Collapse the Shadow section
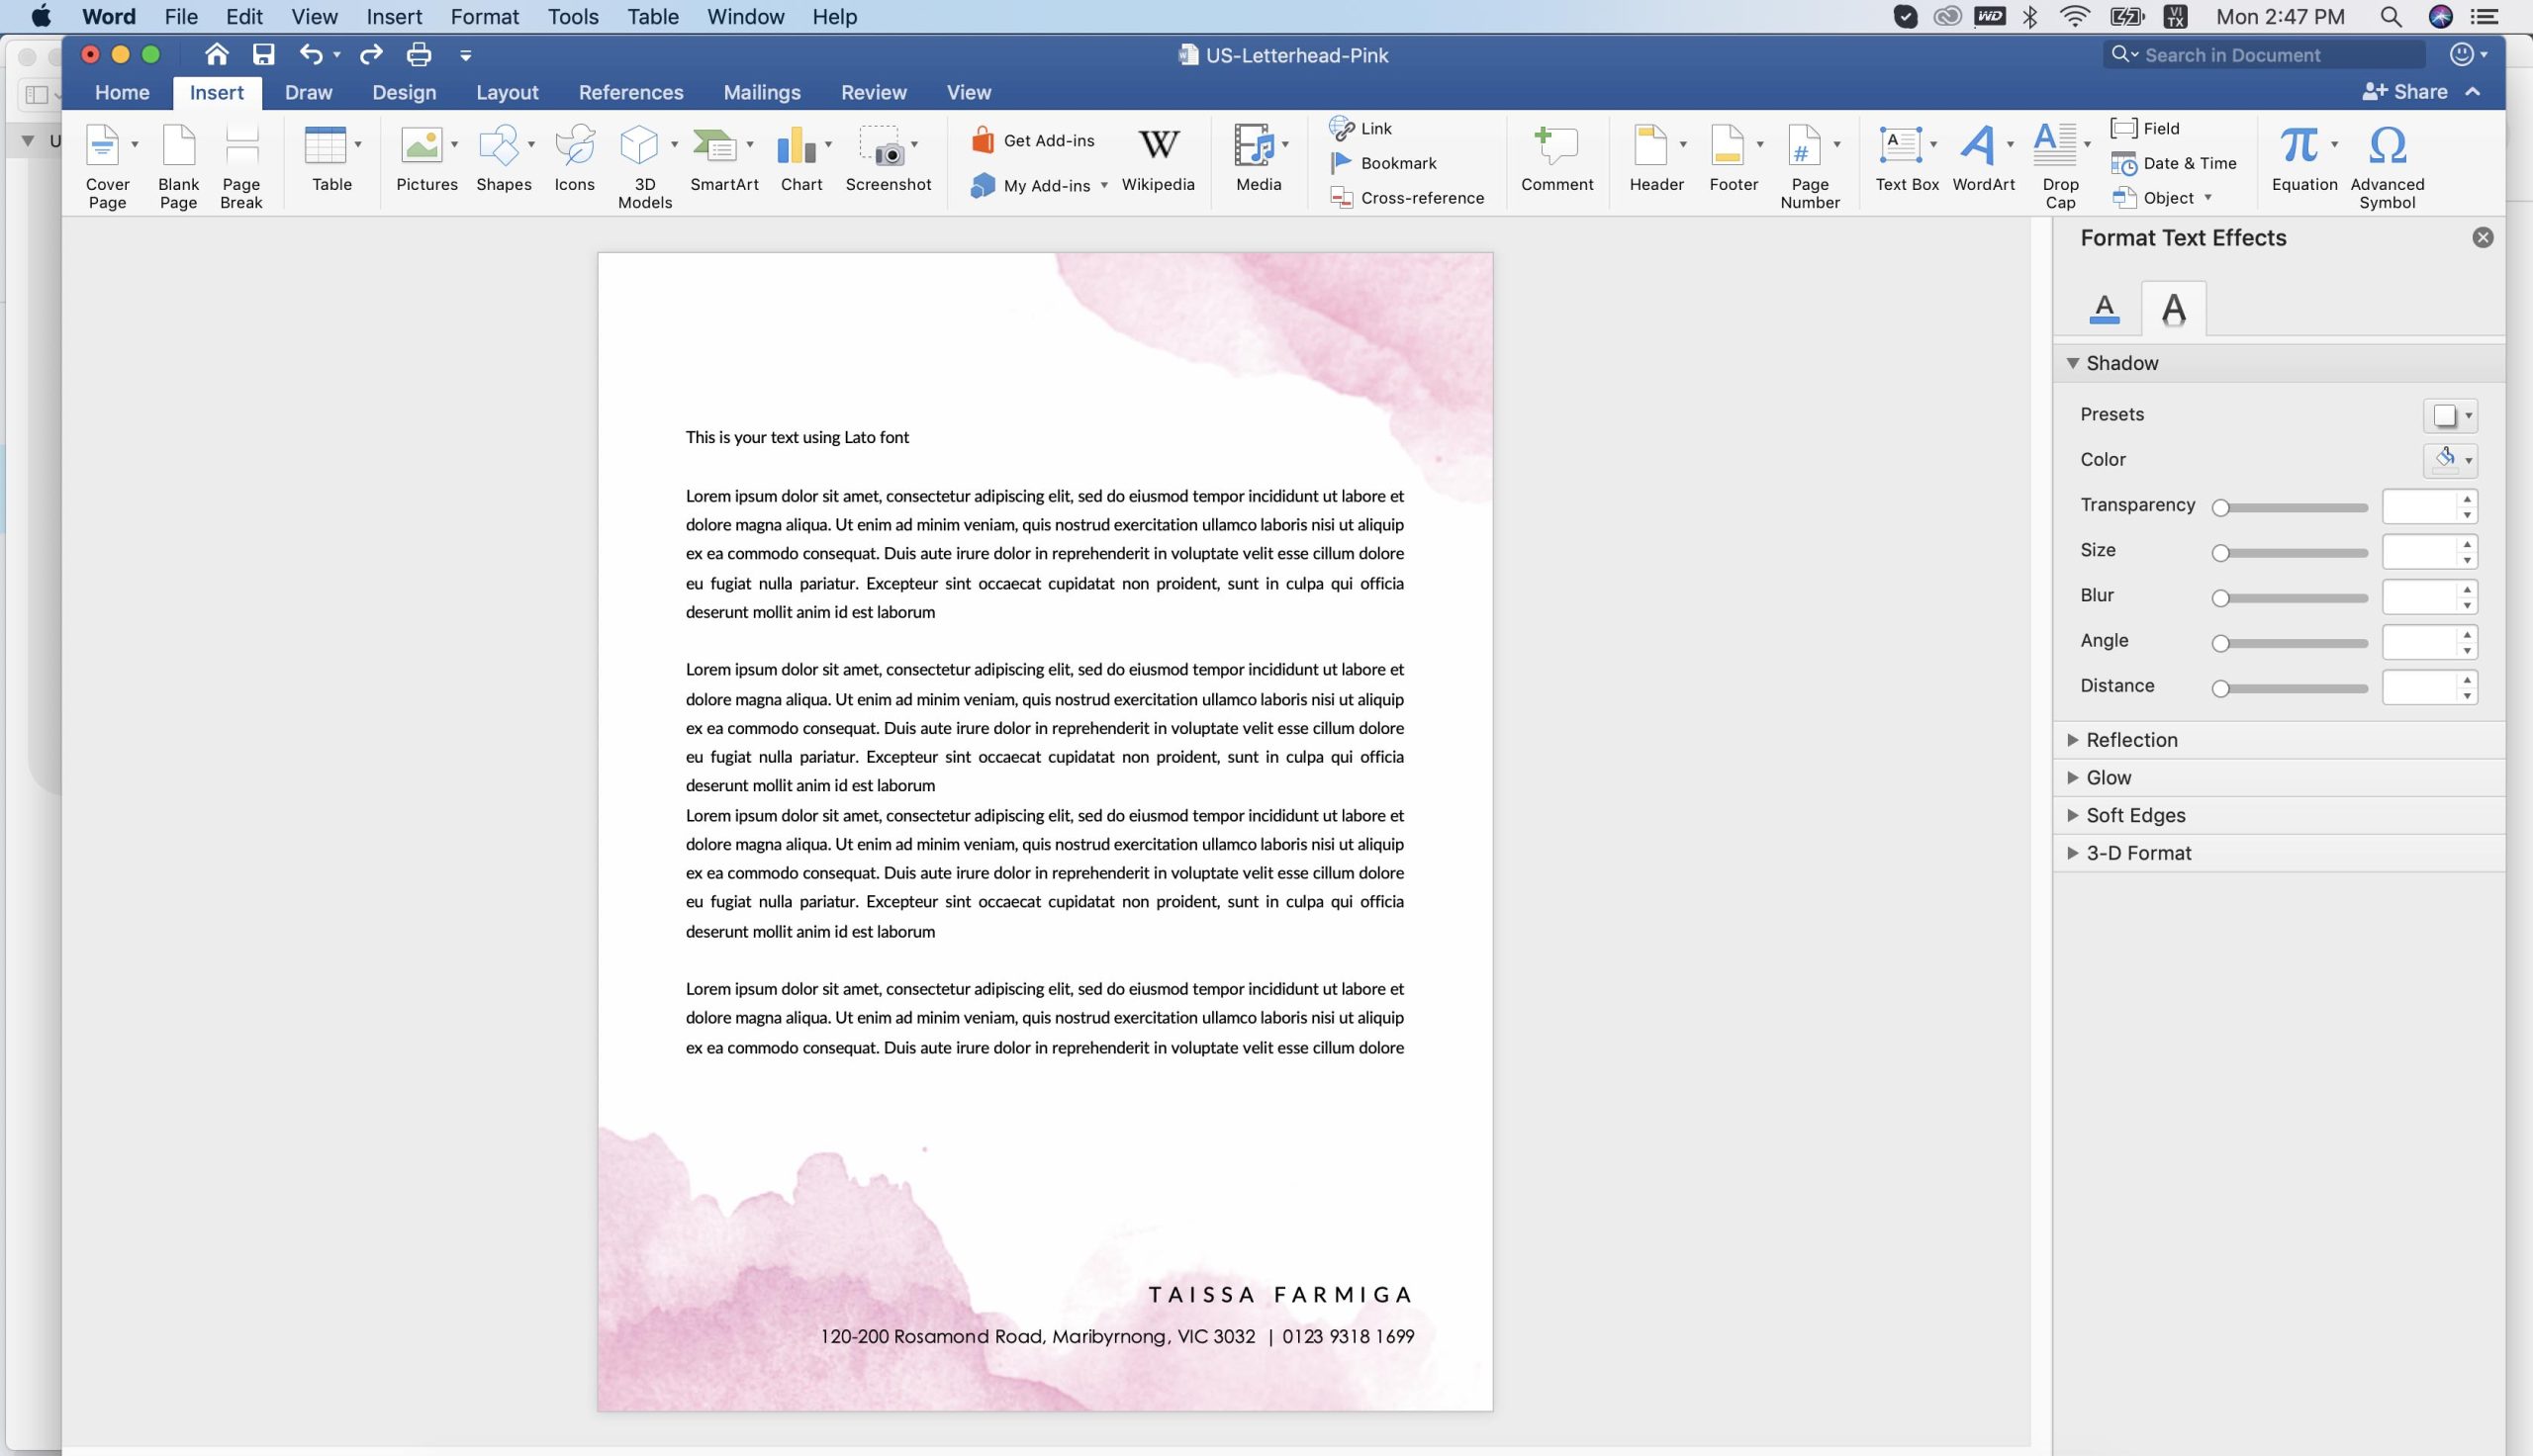The width and height of the screenshot is (2533, 1456). [x=2073, y=363]
